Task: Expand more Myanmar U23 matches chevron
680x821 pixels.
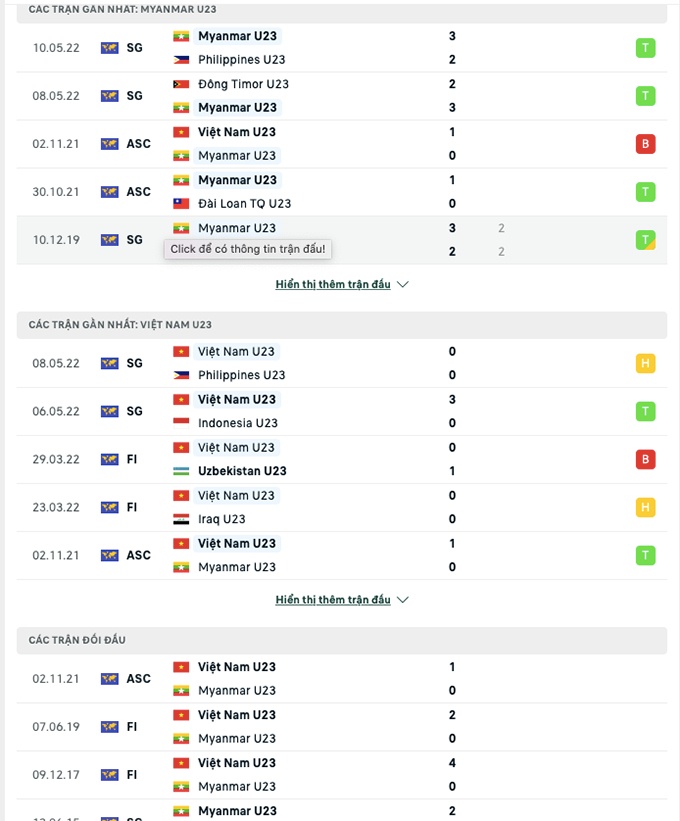Action: click(x=403, y=284)
